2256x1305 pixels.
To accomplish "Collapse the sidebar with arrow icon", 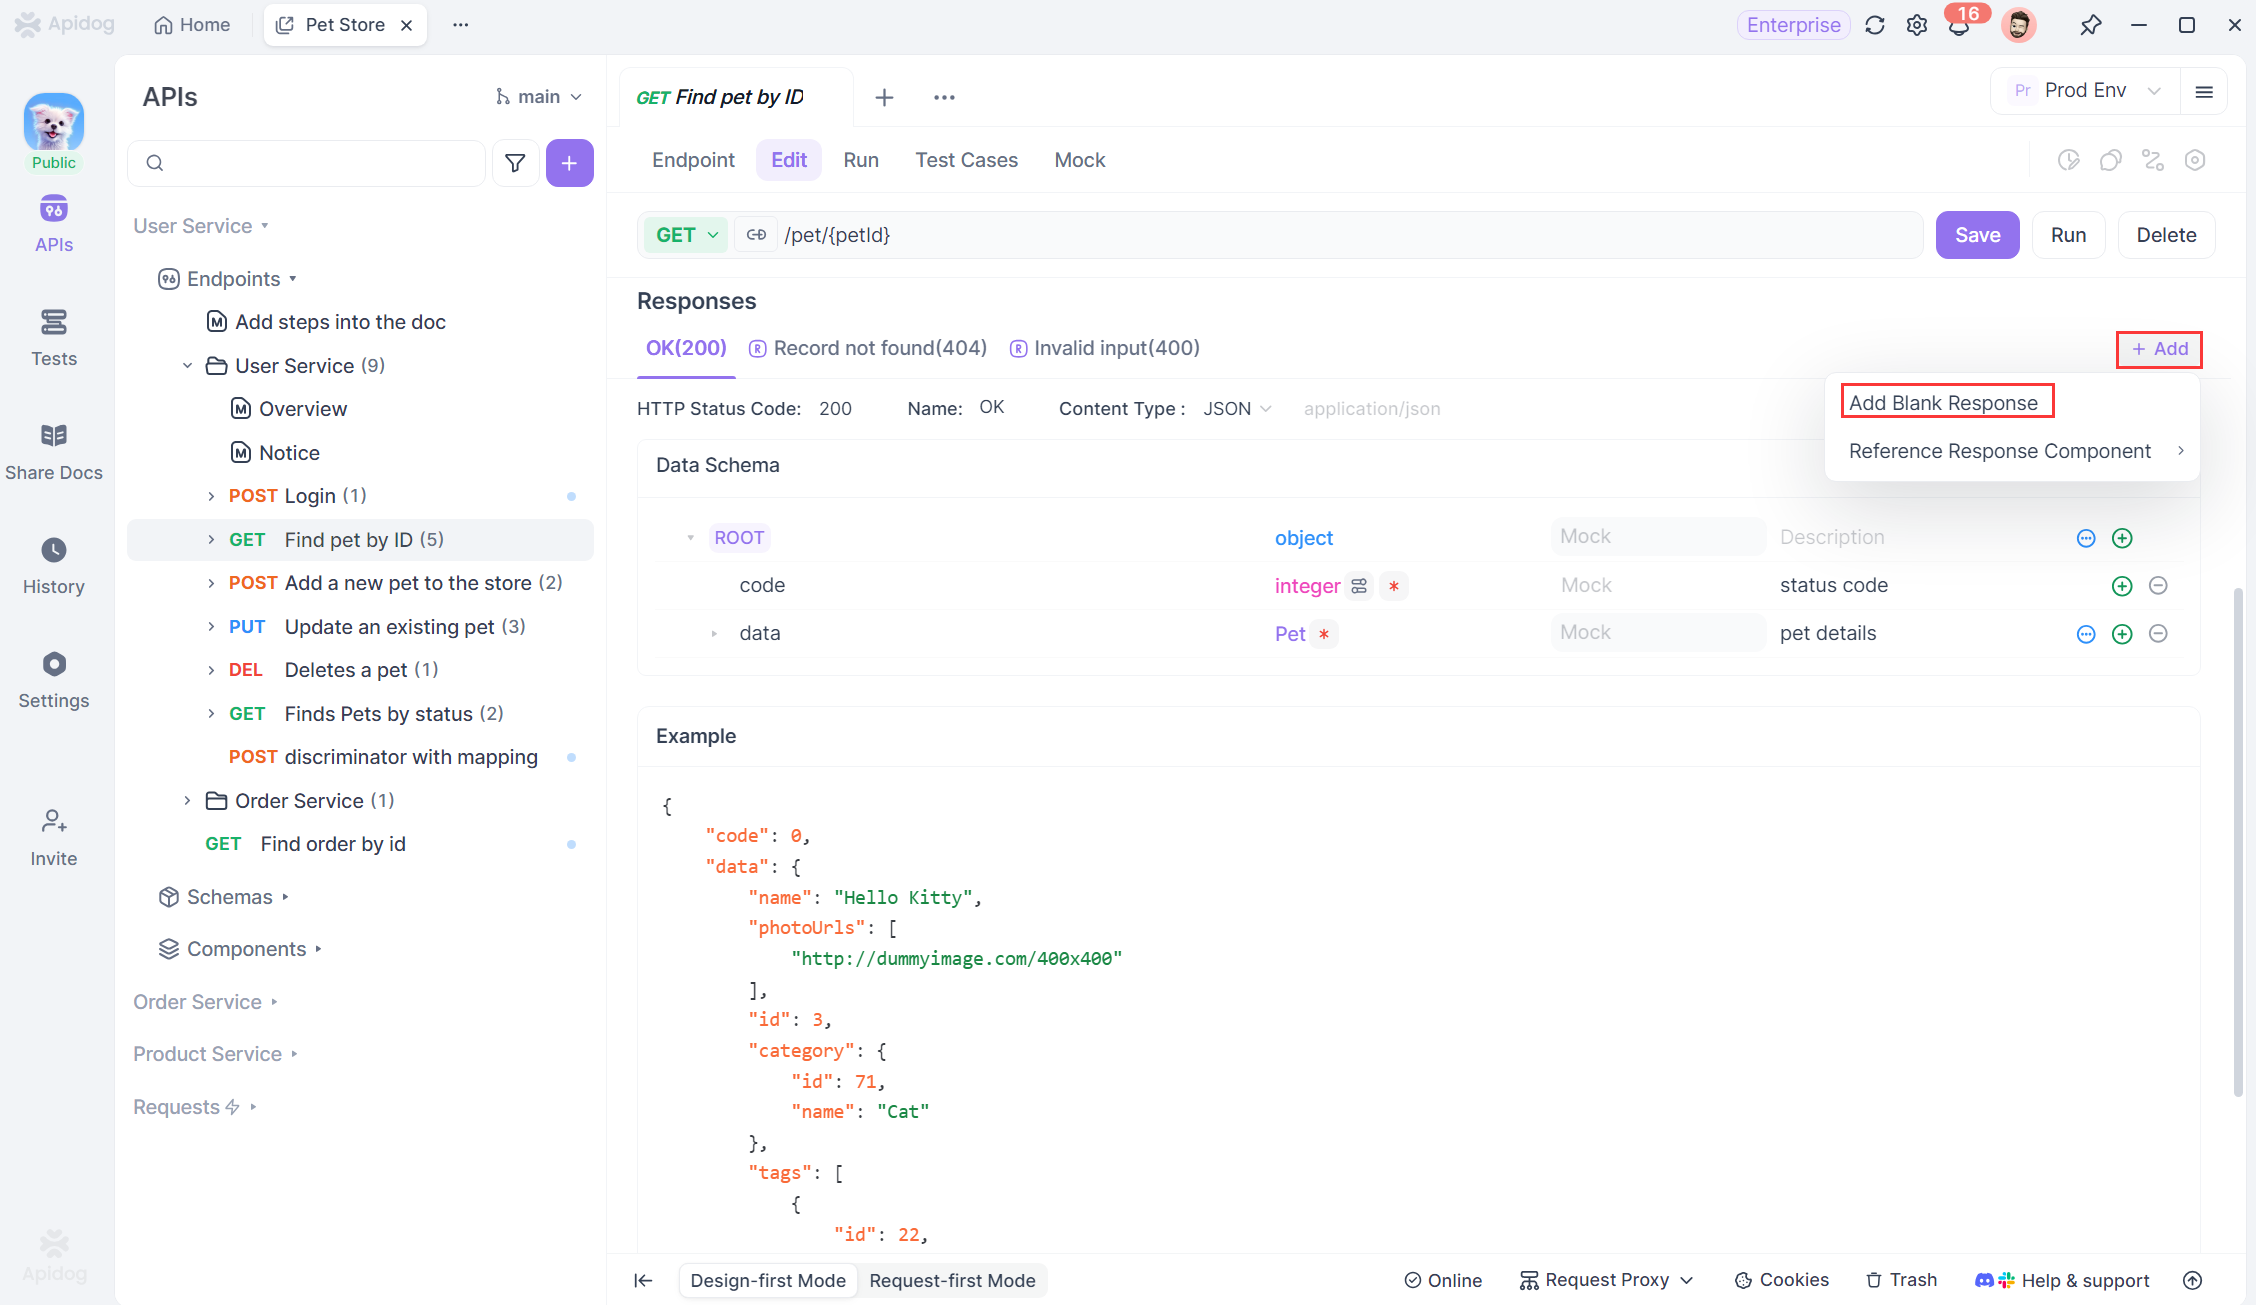I will pos(643,1281).
